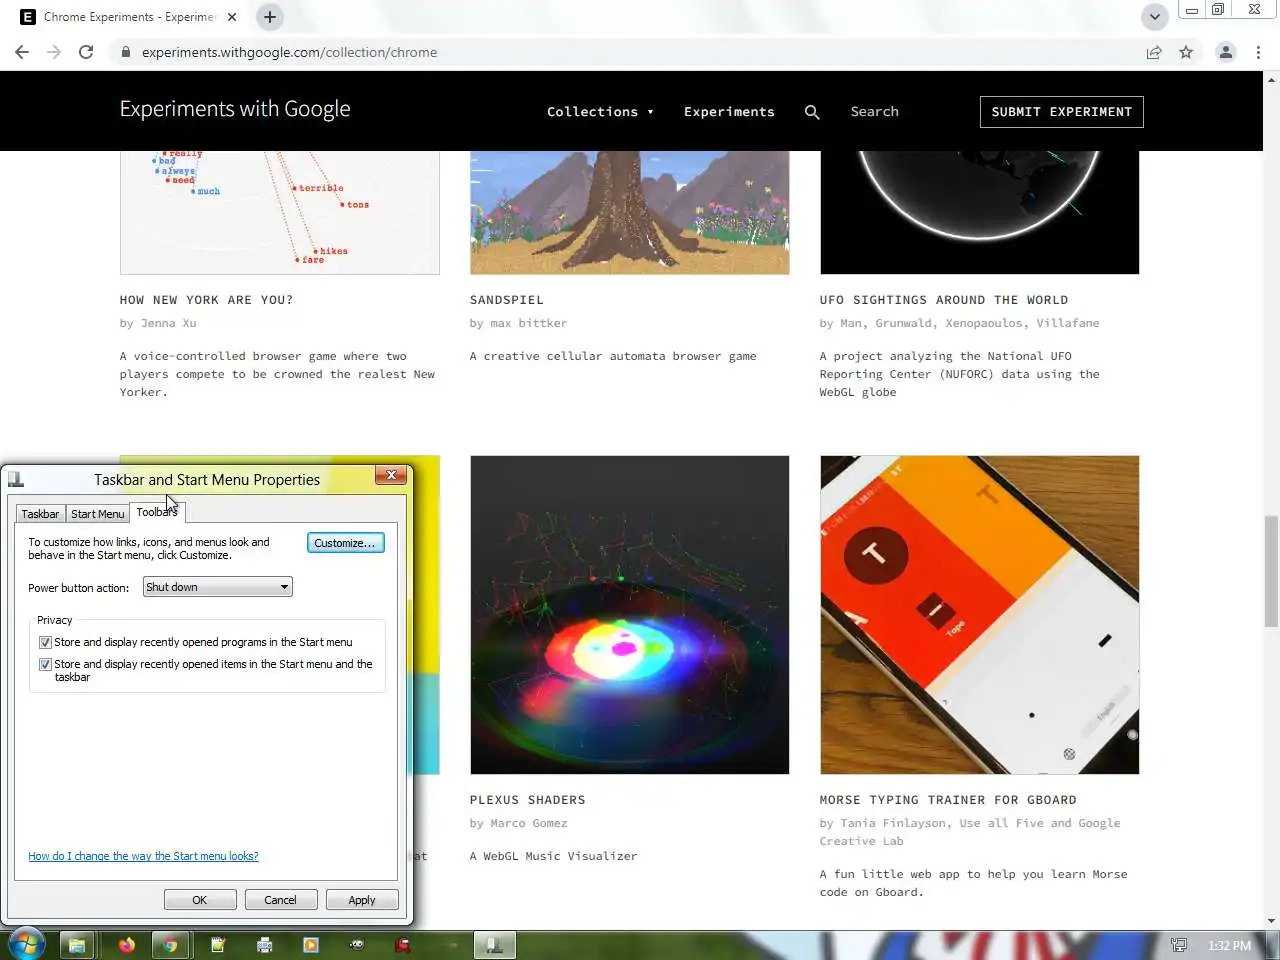Open the Chrome profile icon
Viewport: 1280px width, 960px height.
pos(1225,52)
